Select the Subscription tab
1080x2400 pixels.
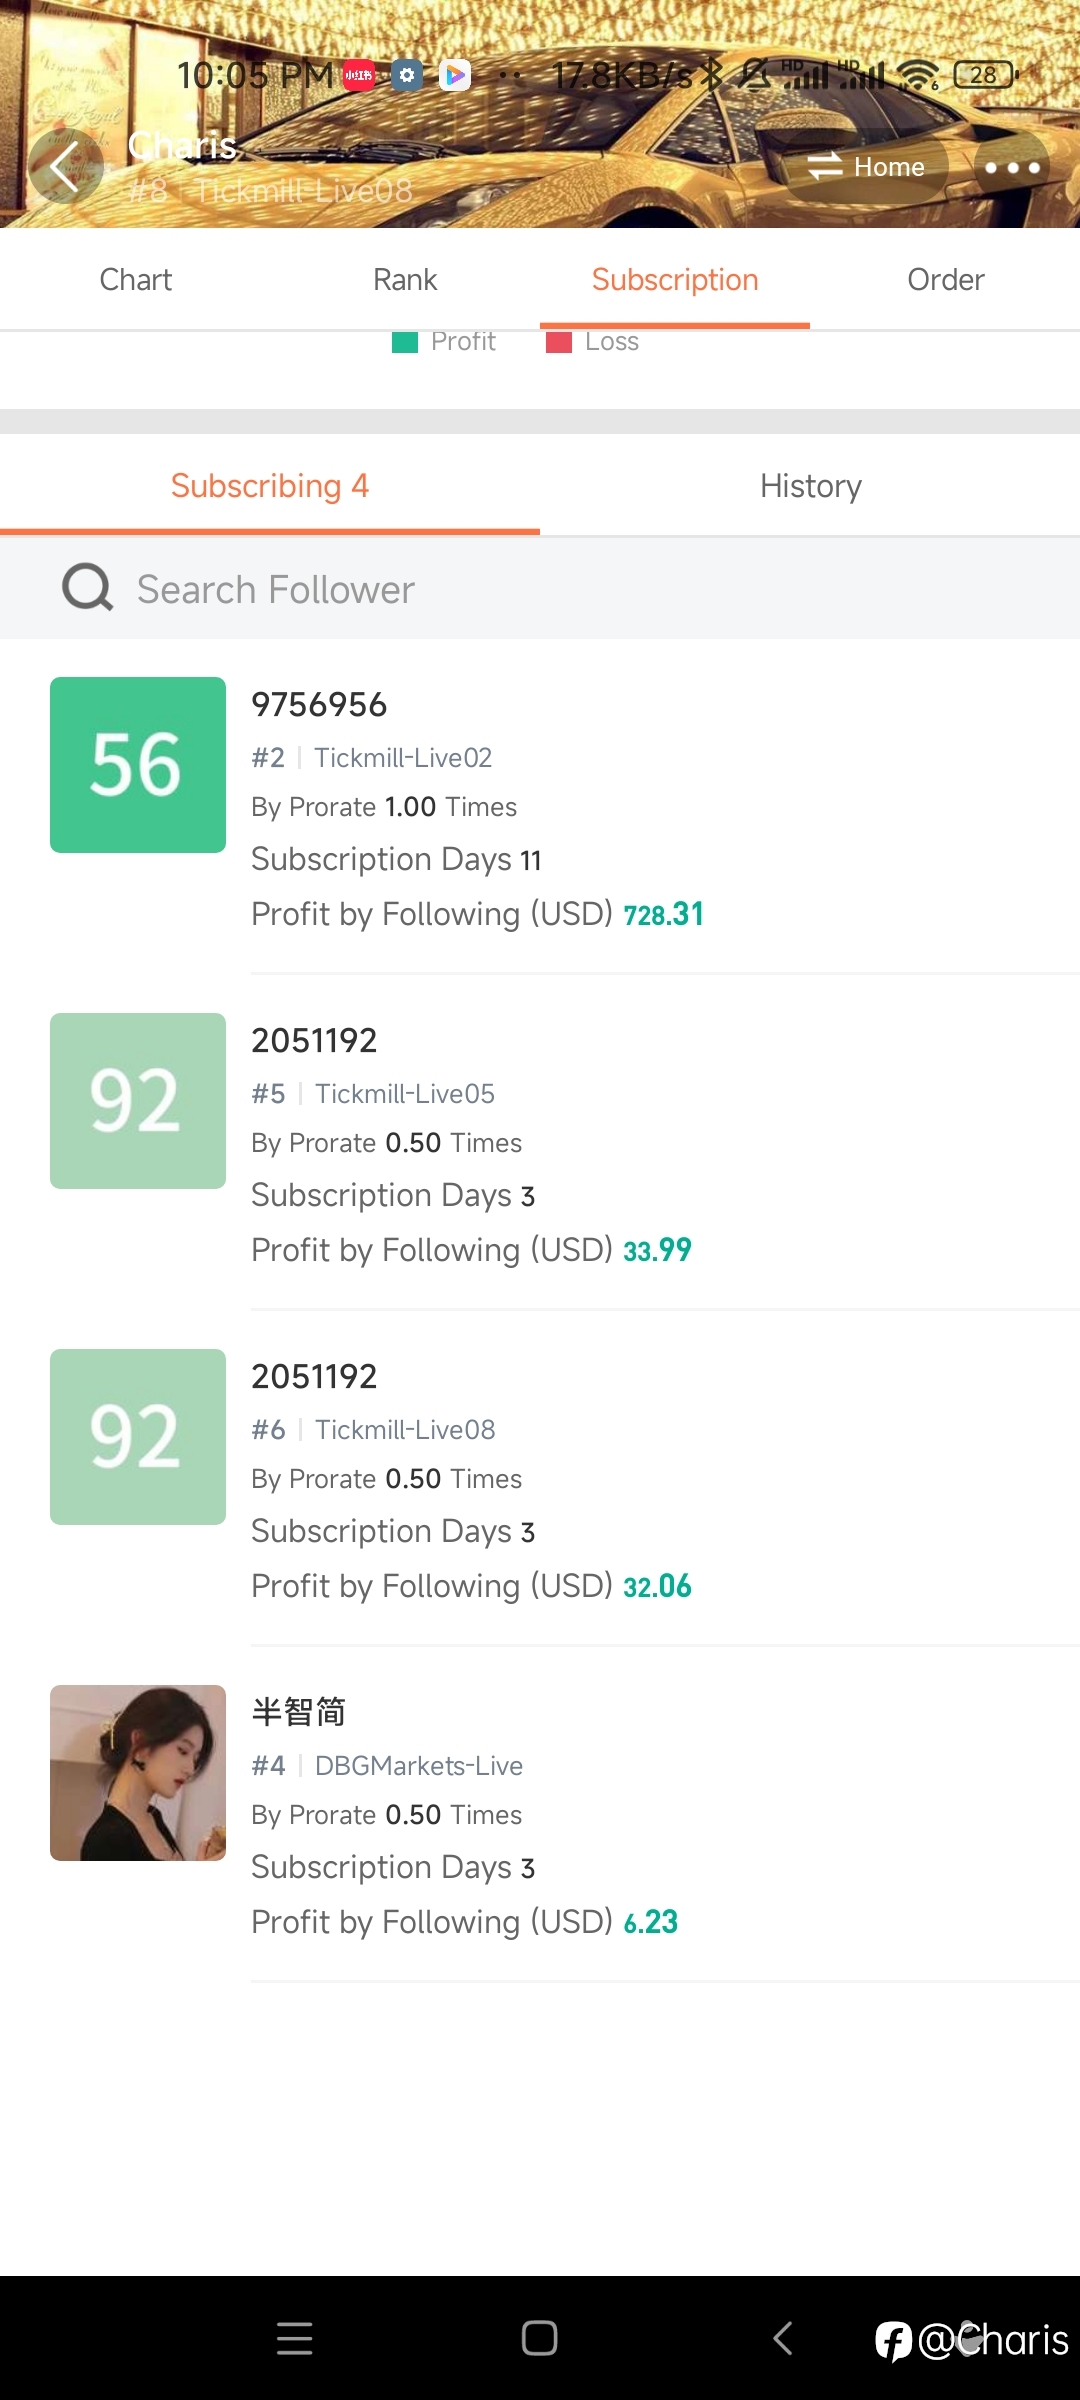[675, 280]
